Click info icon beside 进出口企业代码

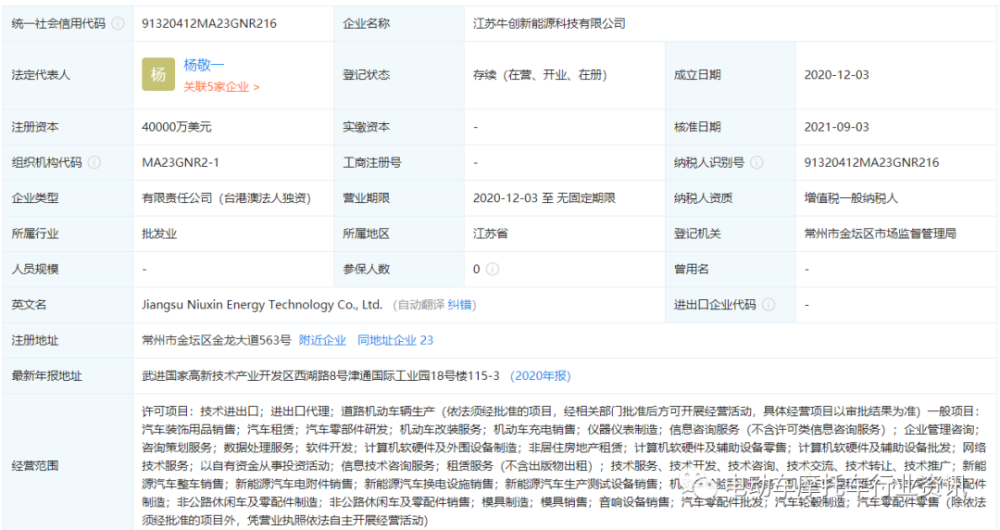[x=768, y=305]
